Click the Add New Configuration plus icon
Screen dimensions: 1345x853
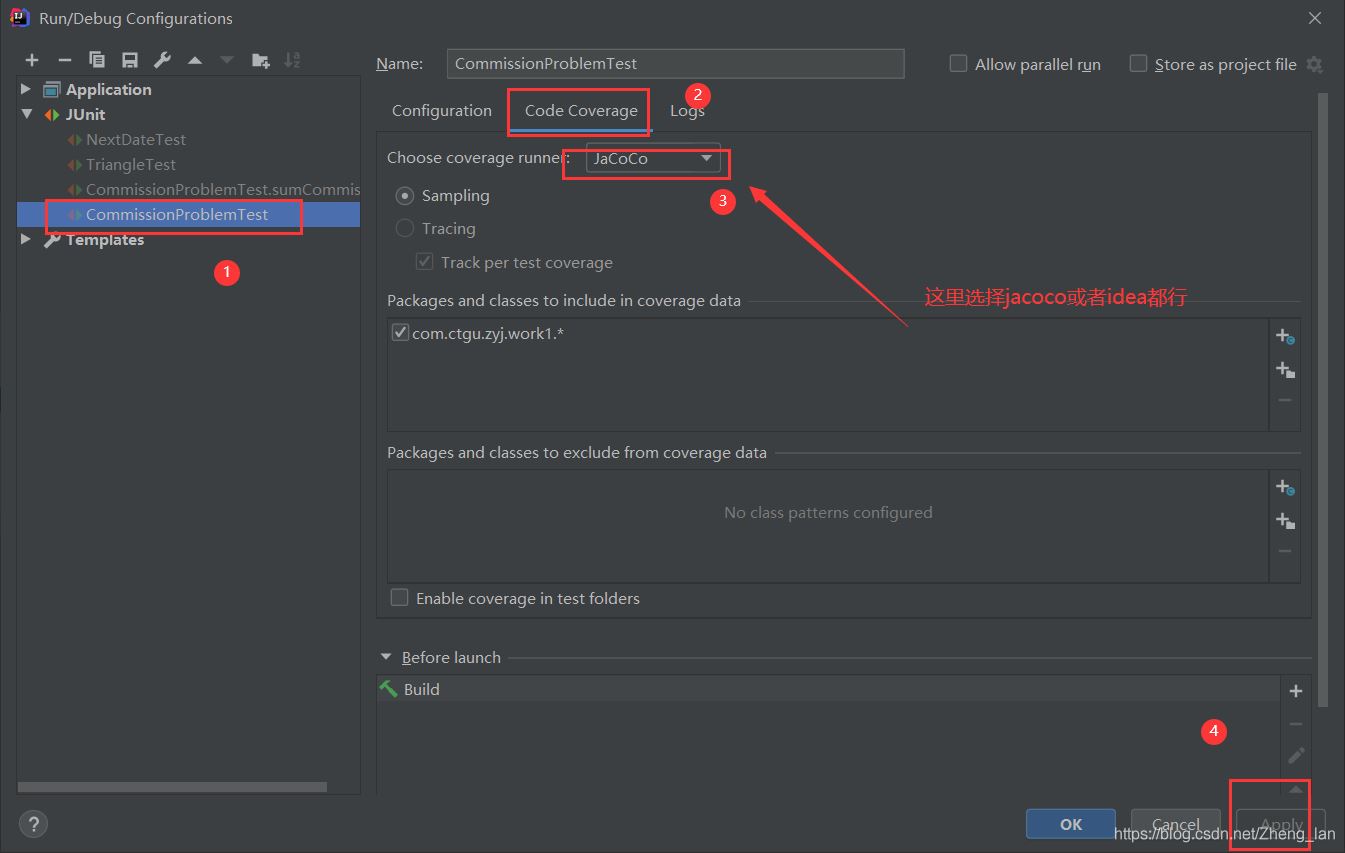pyautogui.click(x=32, y=61)
